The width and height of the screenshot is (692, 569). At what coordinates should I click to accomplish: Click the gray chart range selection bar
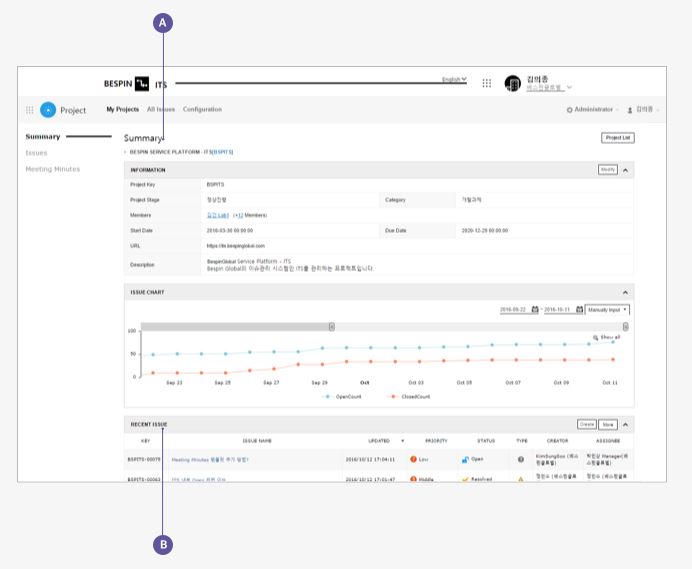coord(235,327)
